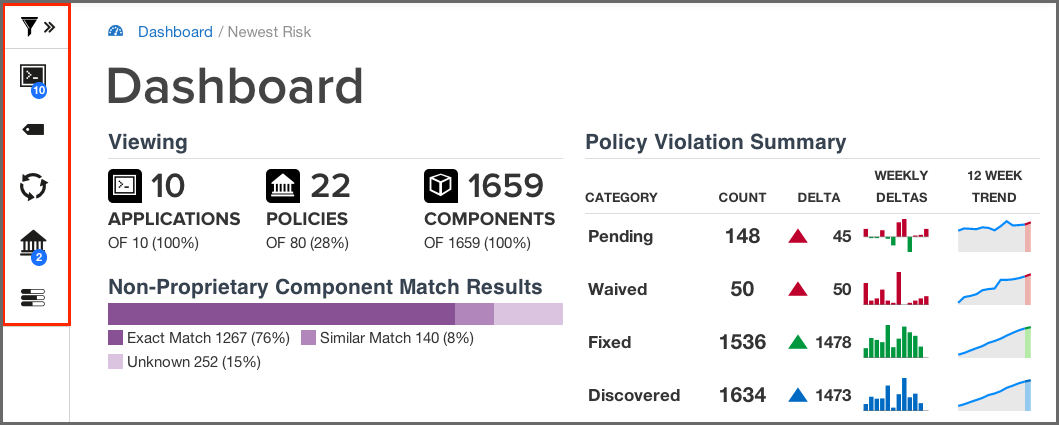This screenshot has width=1059, height=425.
Task: Open the Waived weekly deltas bar chart
Action: click(896, 289)
